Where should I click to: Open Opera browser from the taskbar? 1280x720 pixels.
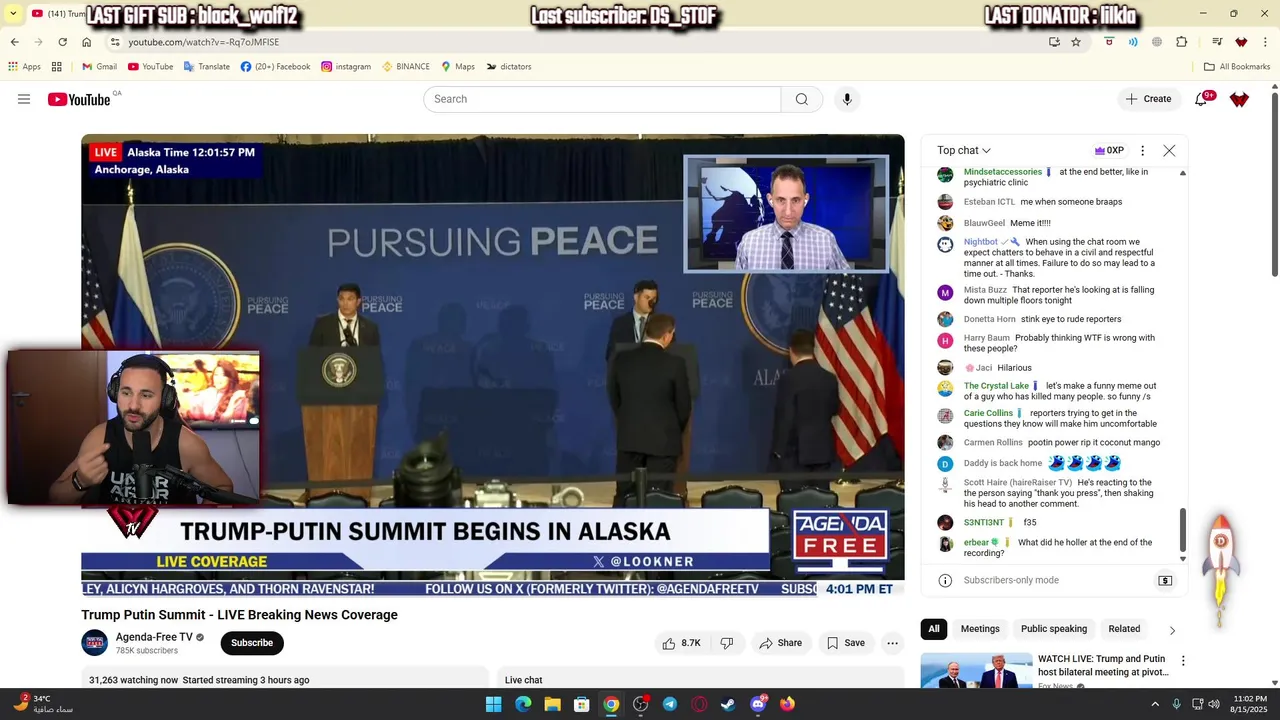(x=699, y=704)
